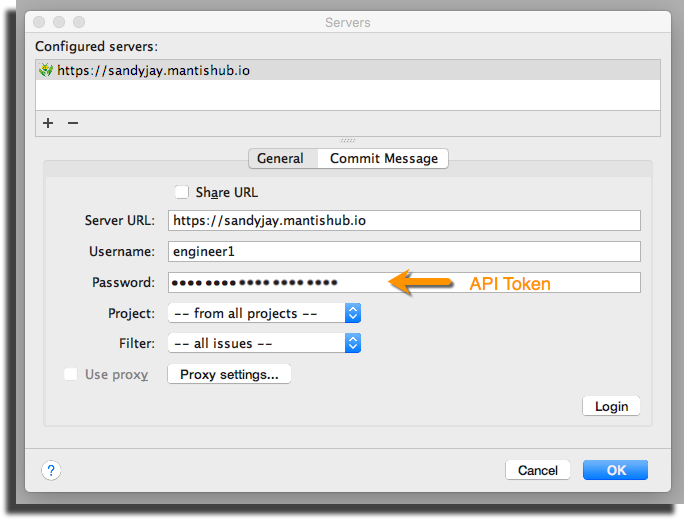Focus the Server URL input field

click(x=404, y=220)
